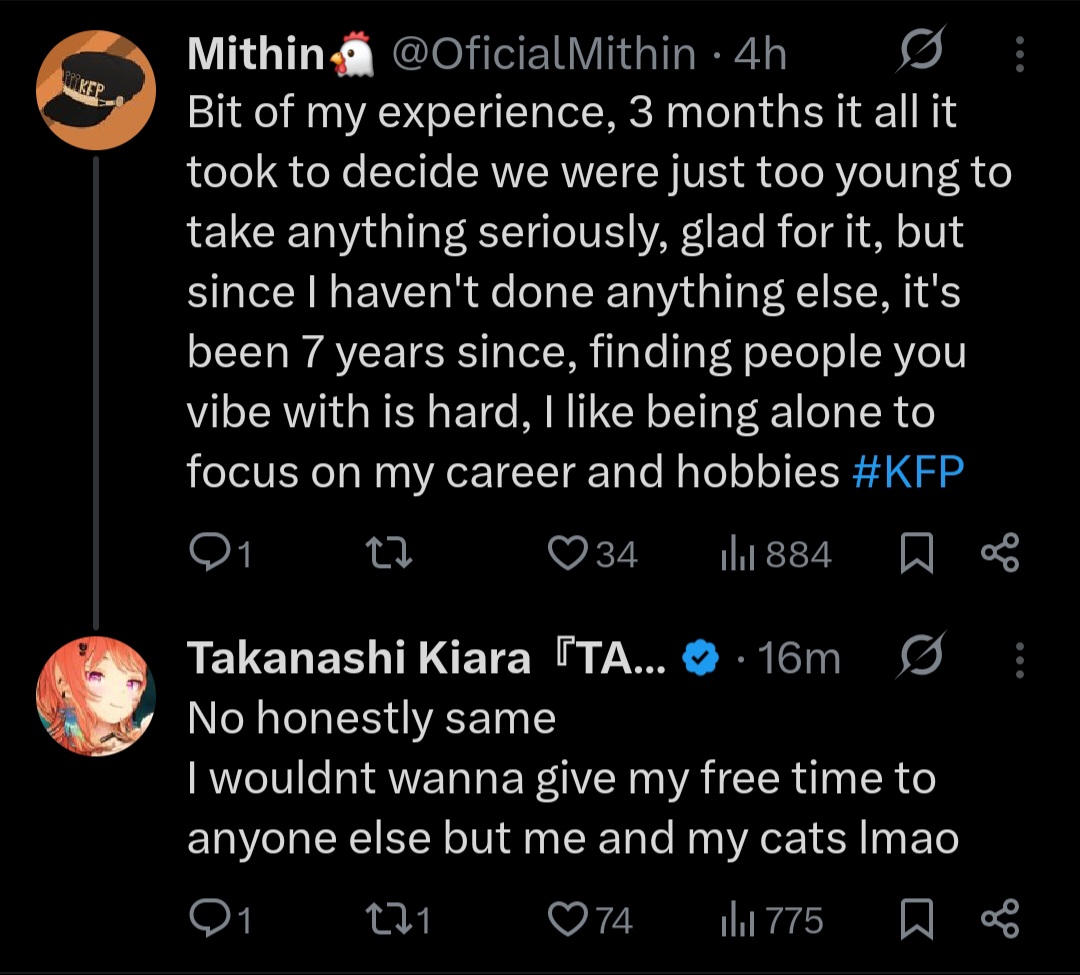This screenshot has height=975, width=1080.
Task: Like Mithin's tweet with 34 likes
Action: (569, 554)
